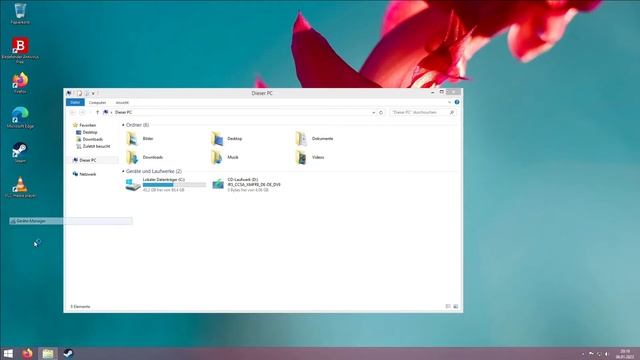Image resolution: width=640 pixels, height=360 pixels.
Task: Expand the ribbon with the chevron
Action: (449, 102)
